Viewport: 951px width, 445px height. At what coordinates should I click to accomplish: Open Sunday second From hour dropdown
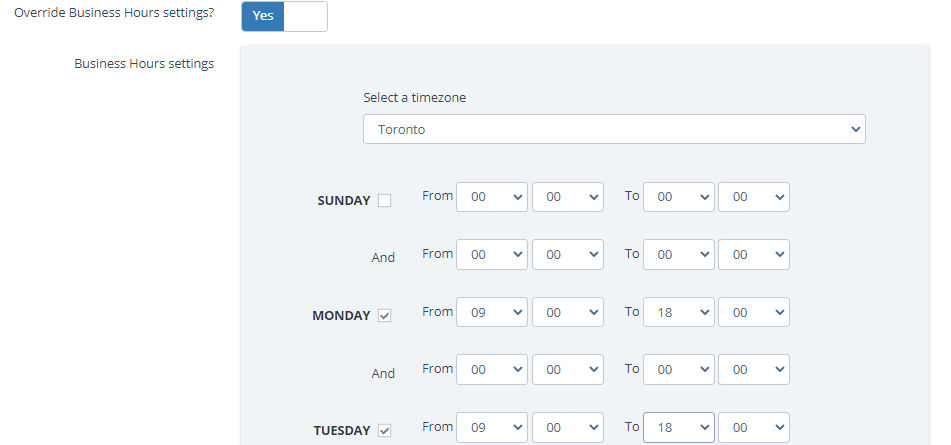(x=492, y=255)
